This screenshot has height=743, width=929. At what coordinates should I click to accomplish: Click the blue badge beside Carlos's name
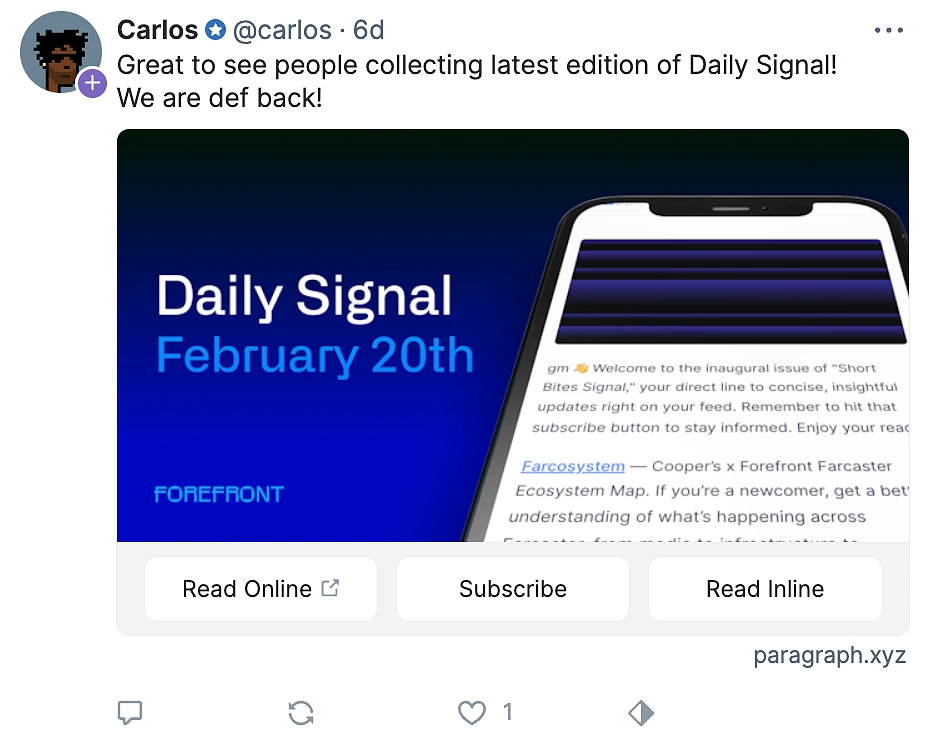[215, 31]
